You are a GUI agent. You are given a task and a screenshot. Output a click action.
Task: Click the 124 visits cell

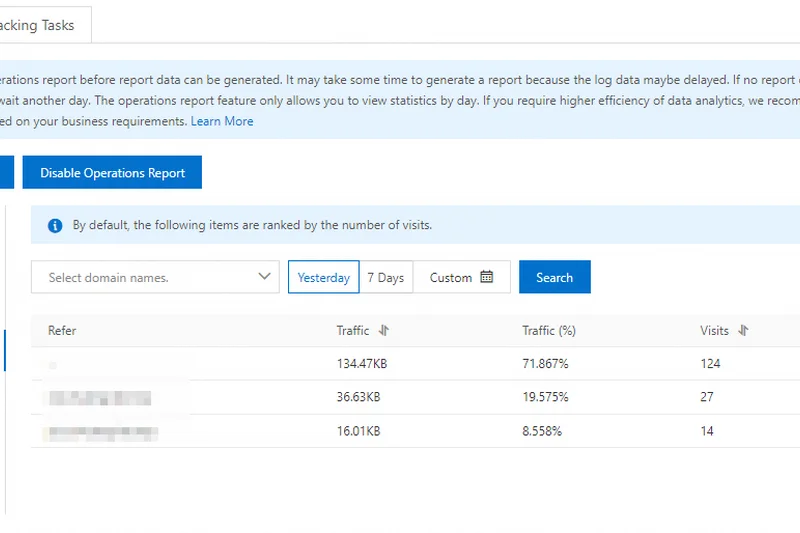(x=710, y=364)
